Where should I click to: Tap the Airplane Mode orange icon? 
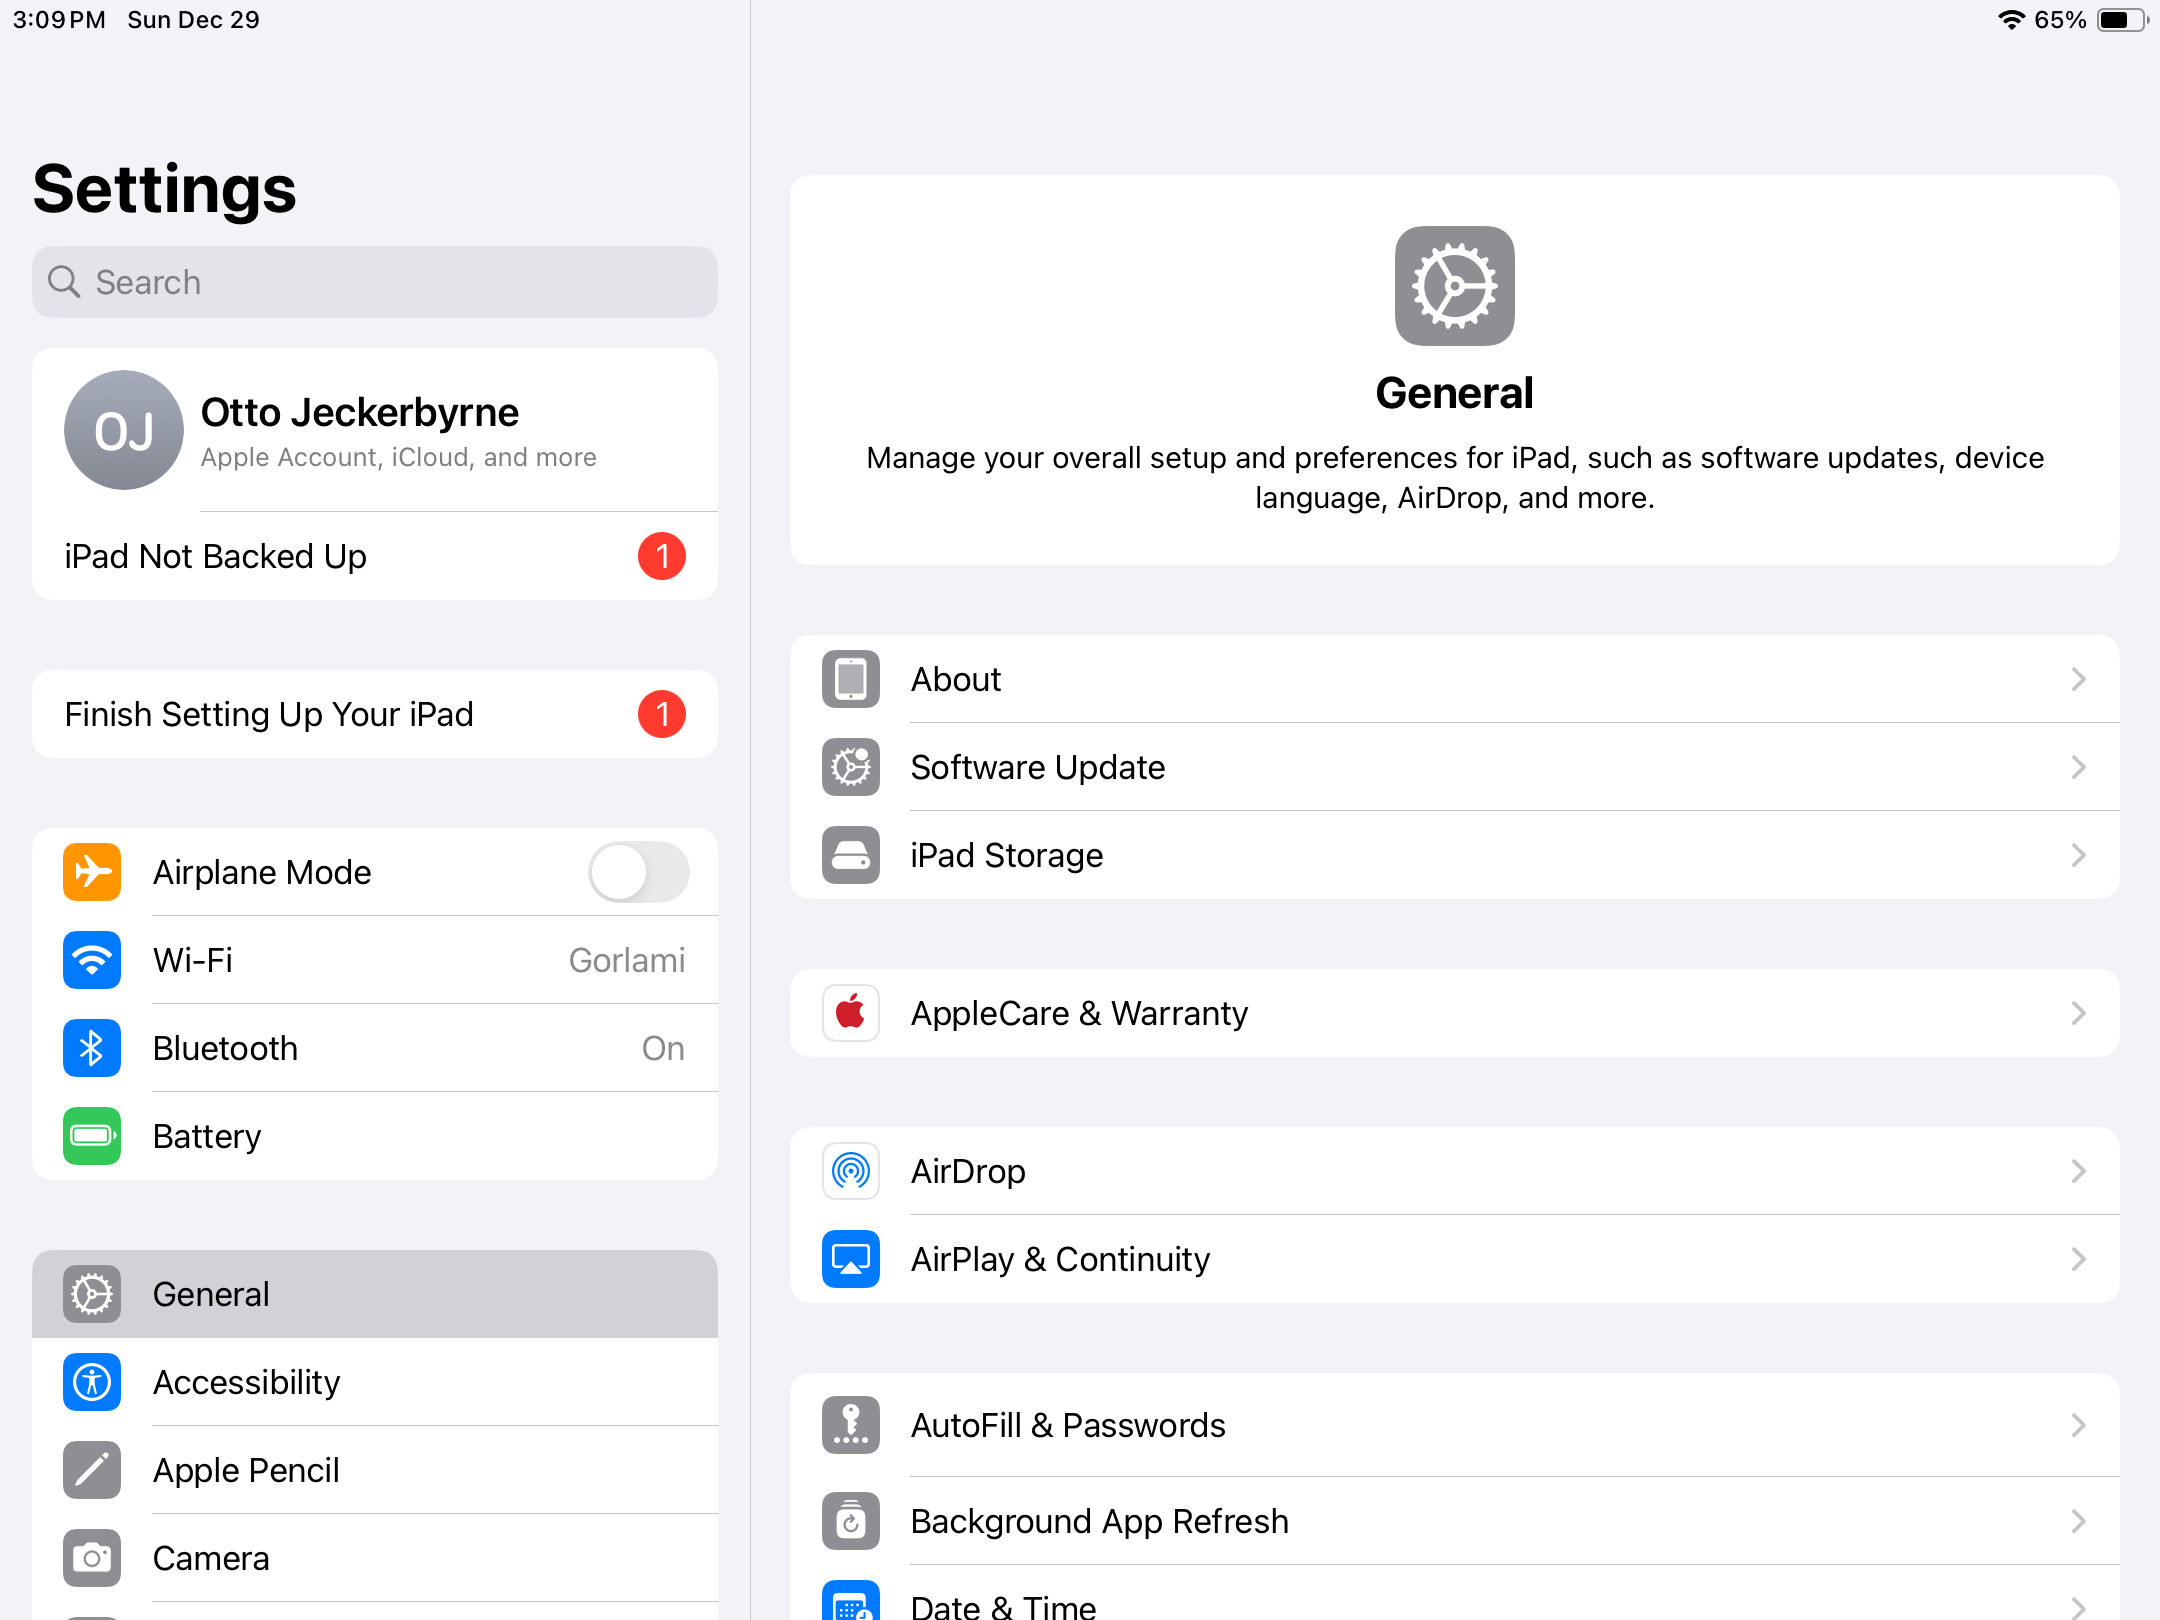[92, 872]
